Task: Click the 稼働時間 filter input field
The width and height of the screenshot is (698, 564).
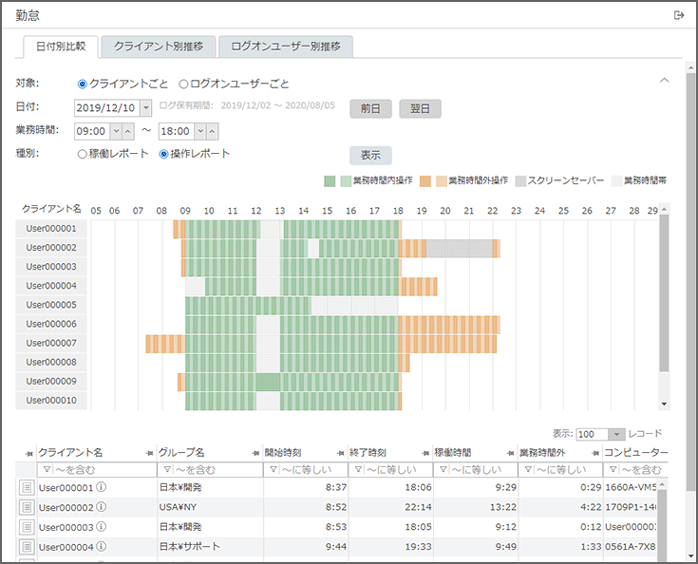Action: pyautogui.click(x=475, y=470)
